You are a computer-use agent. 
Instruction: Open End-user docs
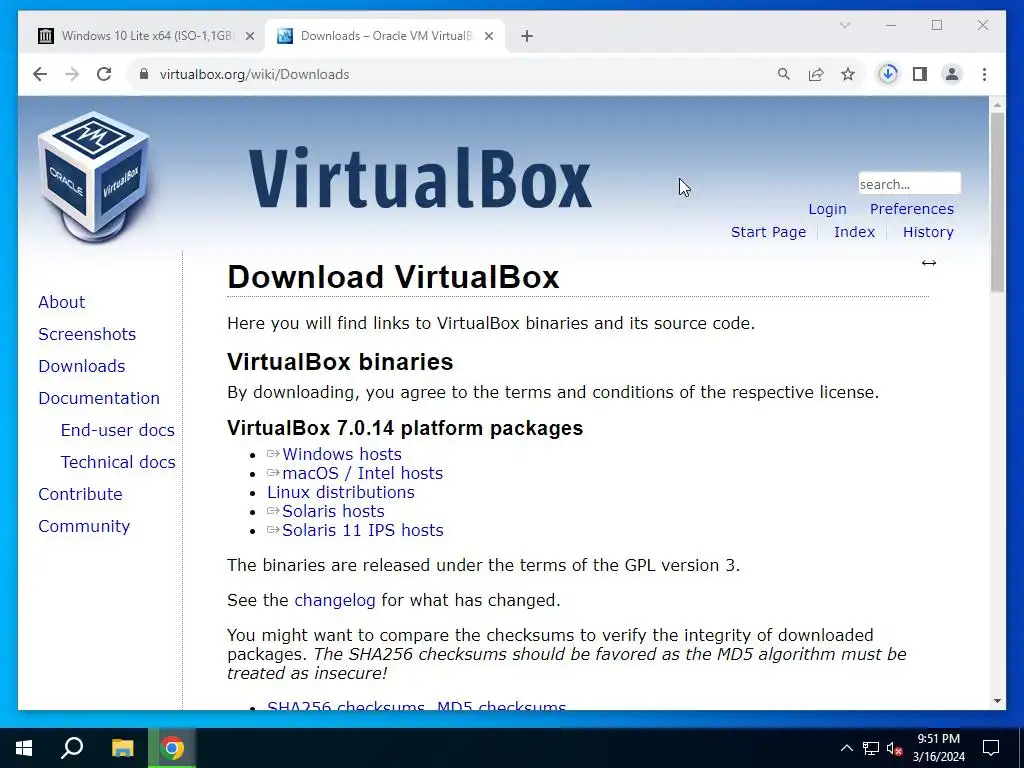[x=118, y=430]
